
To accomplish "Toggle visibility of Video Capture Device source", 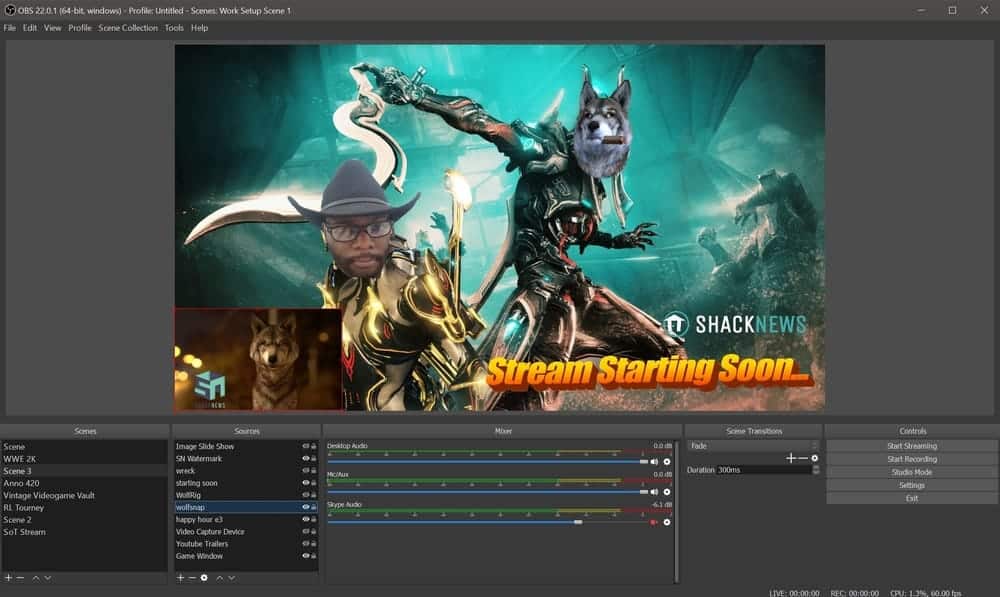I will tap(305, 531).
